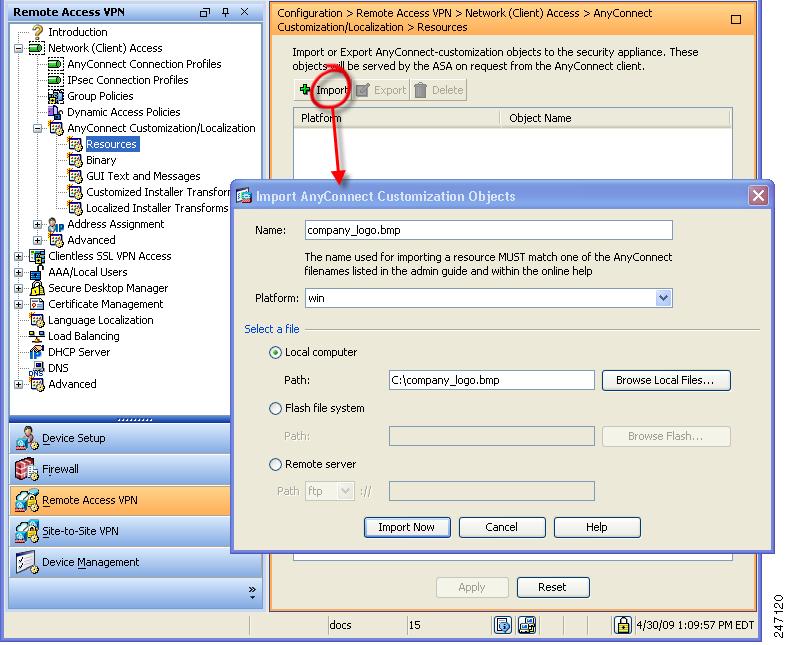Viewport: 793px width, 645px height.
Task: Click the first status bar icon after 15
Action: coord(503,625)
